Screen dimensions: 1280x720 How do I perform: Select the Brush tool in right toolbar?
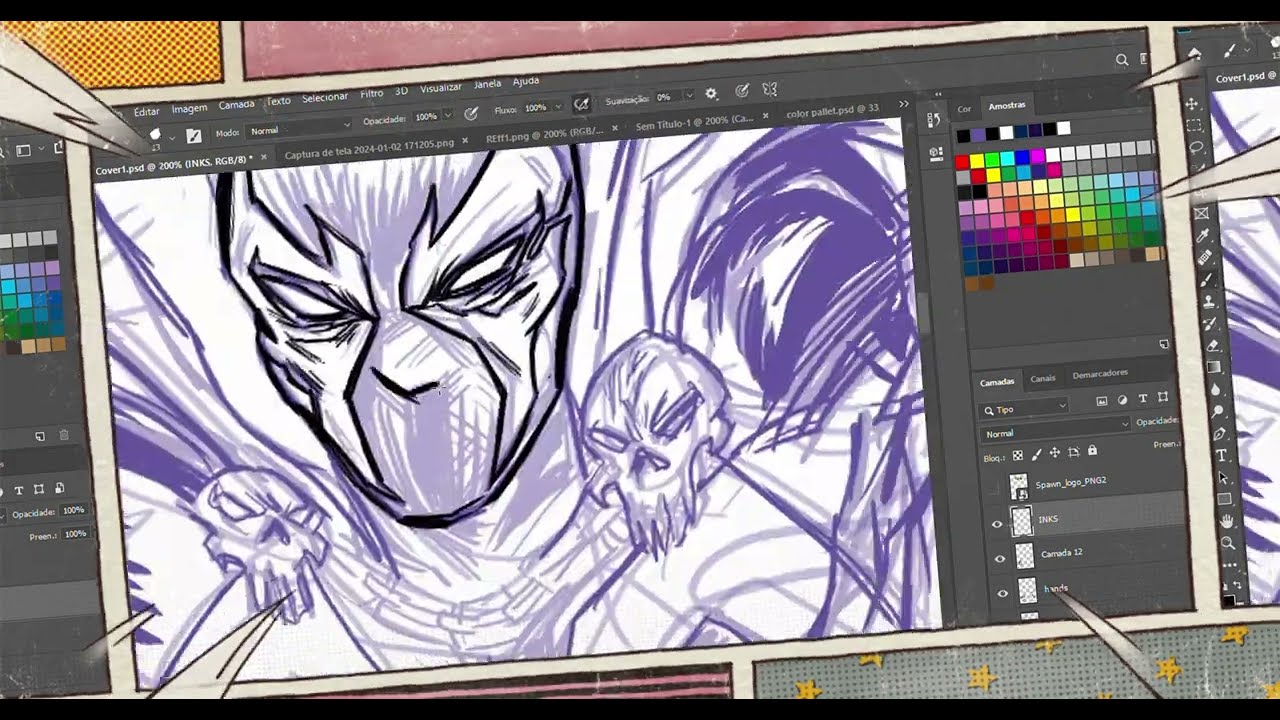click(x=1206, y=281)
